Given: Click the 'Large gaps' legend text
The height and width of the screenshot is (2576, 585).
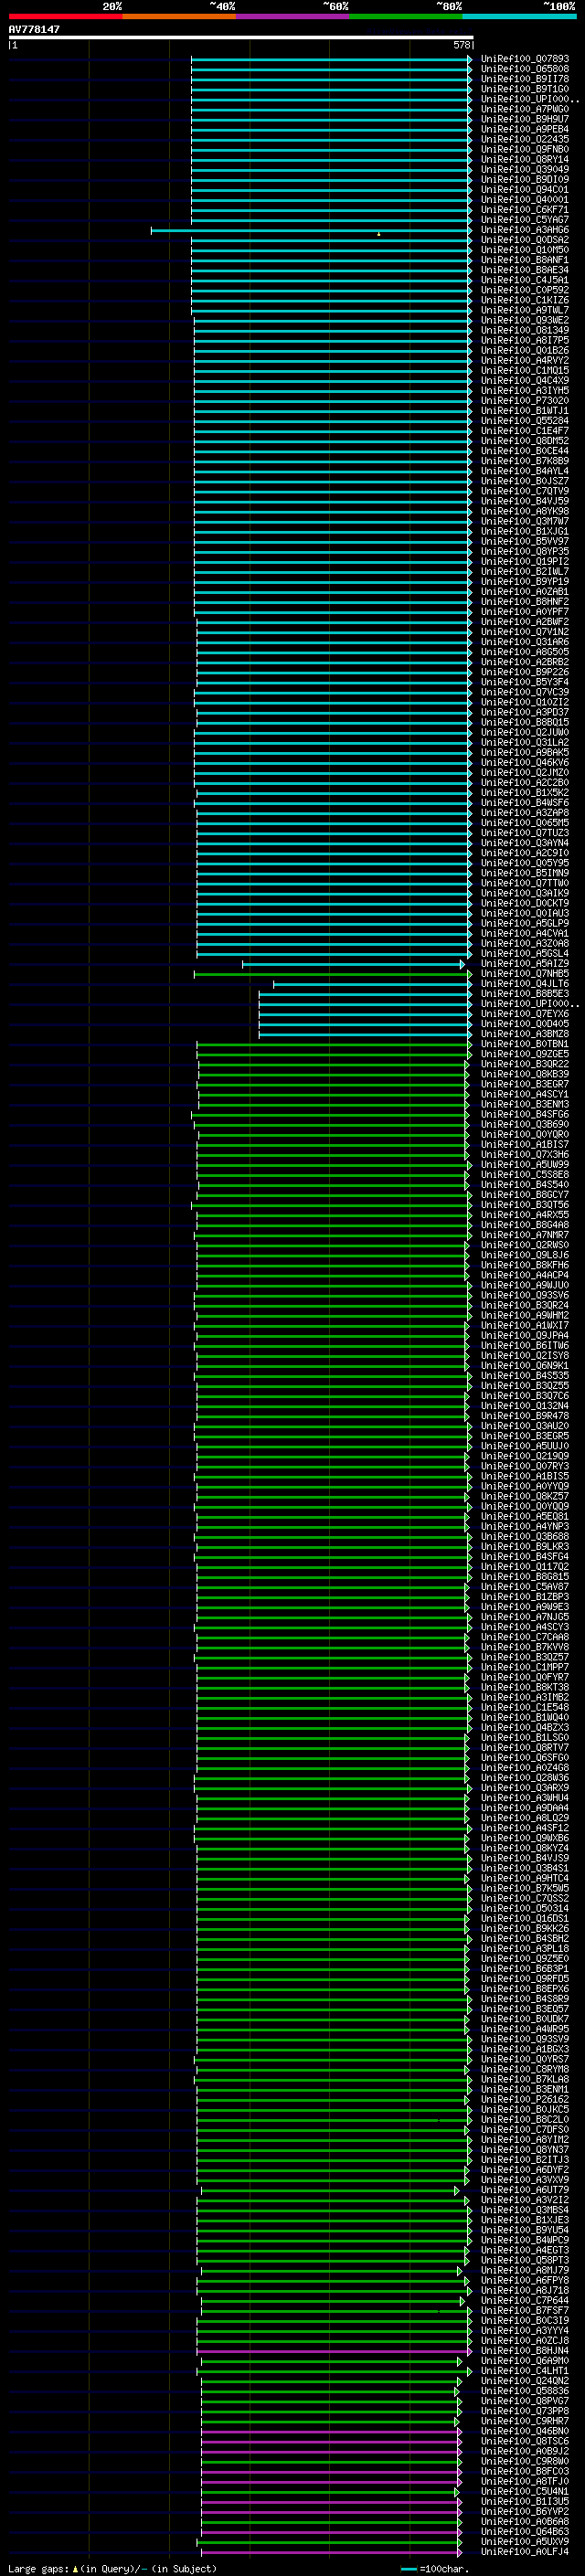Looking at the screenshot, I should pyautogui.click(x=38, y=2568).
